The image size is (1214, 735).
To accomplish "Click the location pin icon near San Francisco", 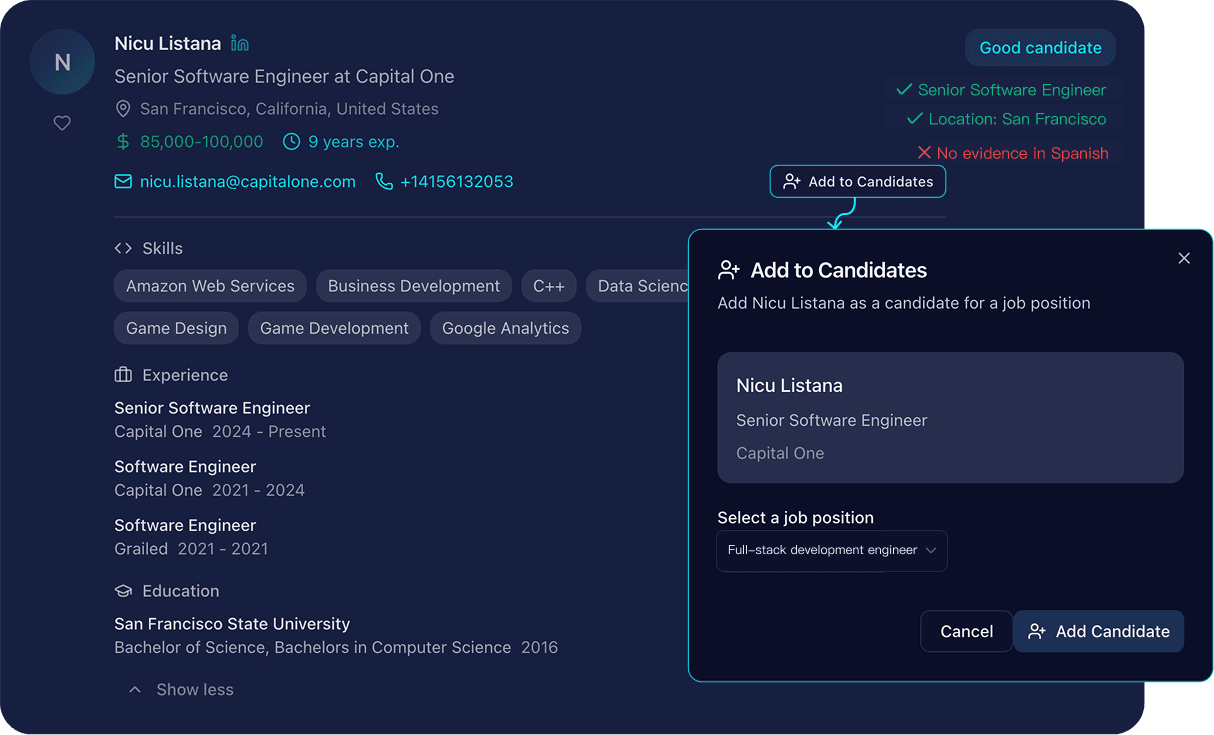I will point(122,109).
